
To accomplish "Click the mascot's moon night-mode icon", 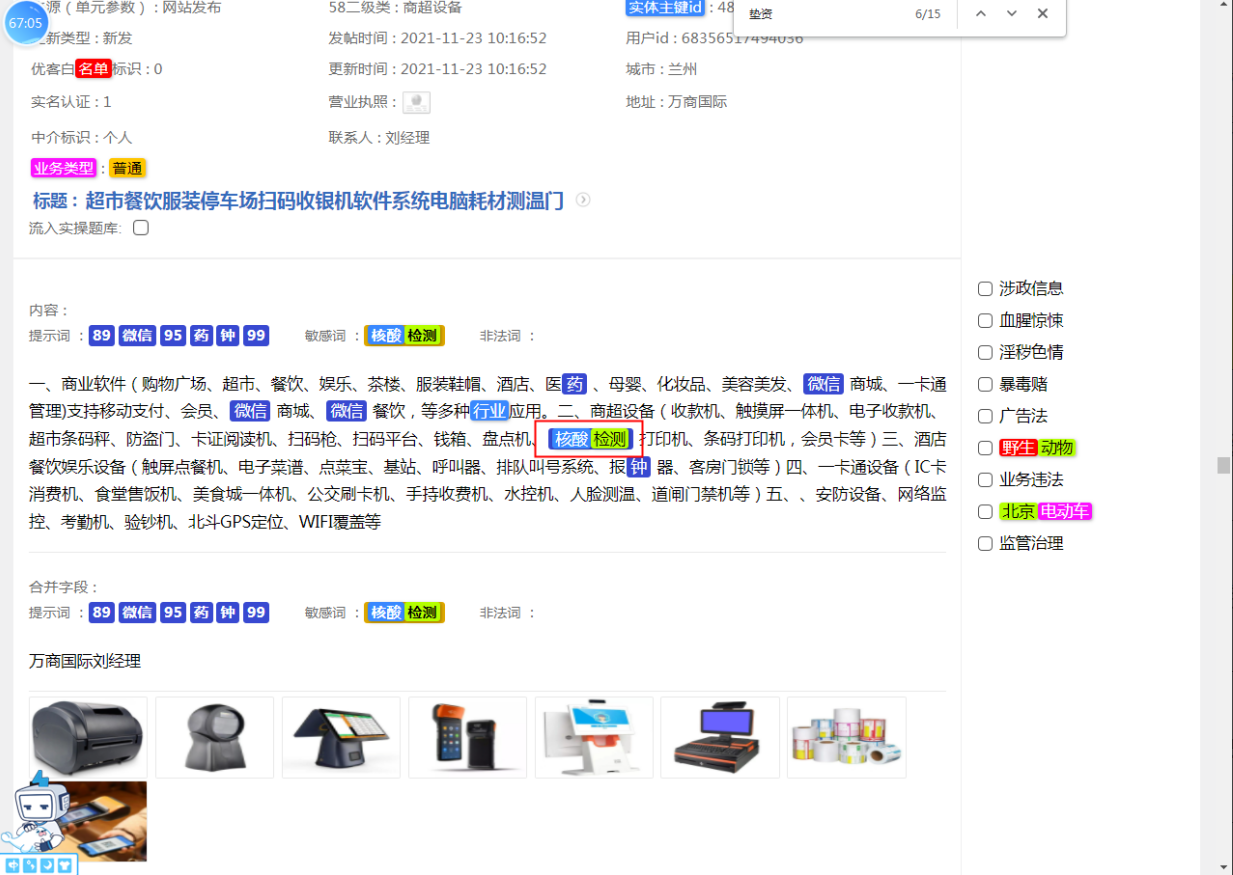I will pos(47,865).
